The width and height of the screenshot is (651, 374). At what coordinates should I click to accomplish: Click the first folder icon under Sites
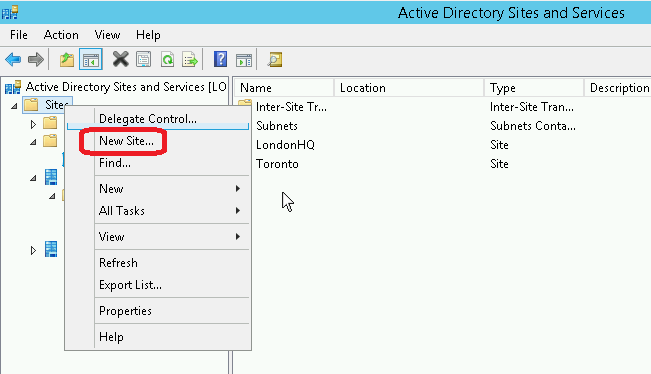[x=50, y=123]
